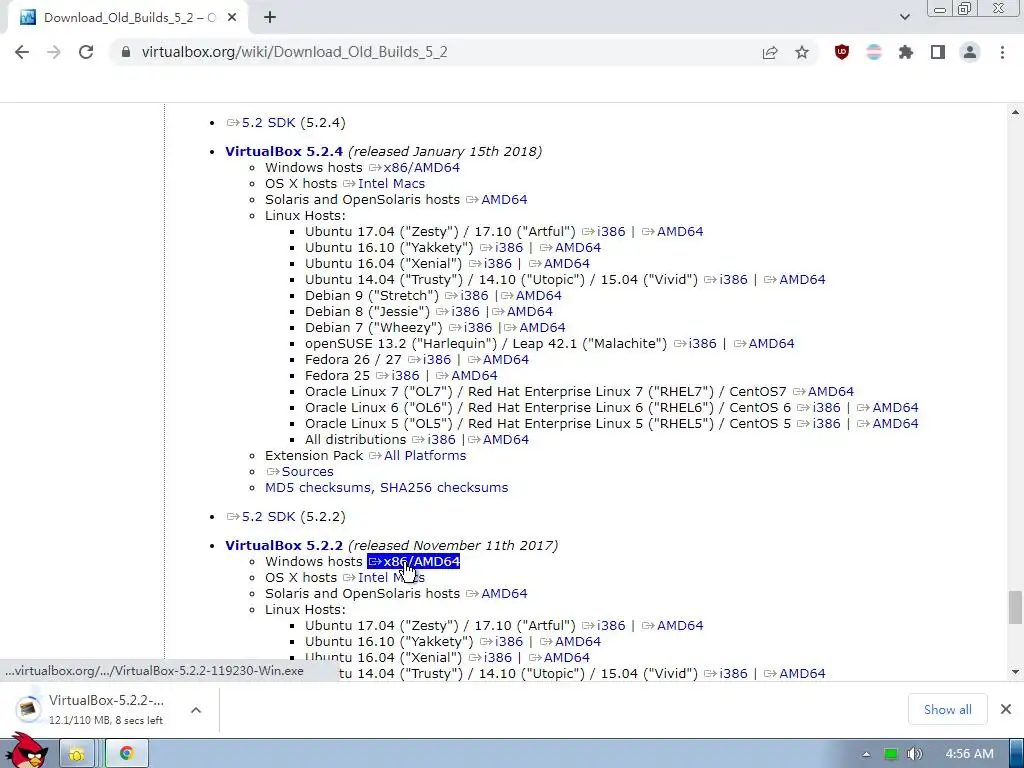This screenshot has height=768, width=1024.
Task: Download 5.2.4 Oracle Linux 6 i386
Action: coord(819,408)
